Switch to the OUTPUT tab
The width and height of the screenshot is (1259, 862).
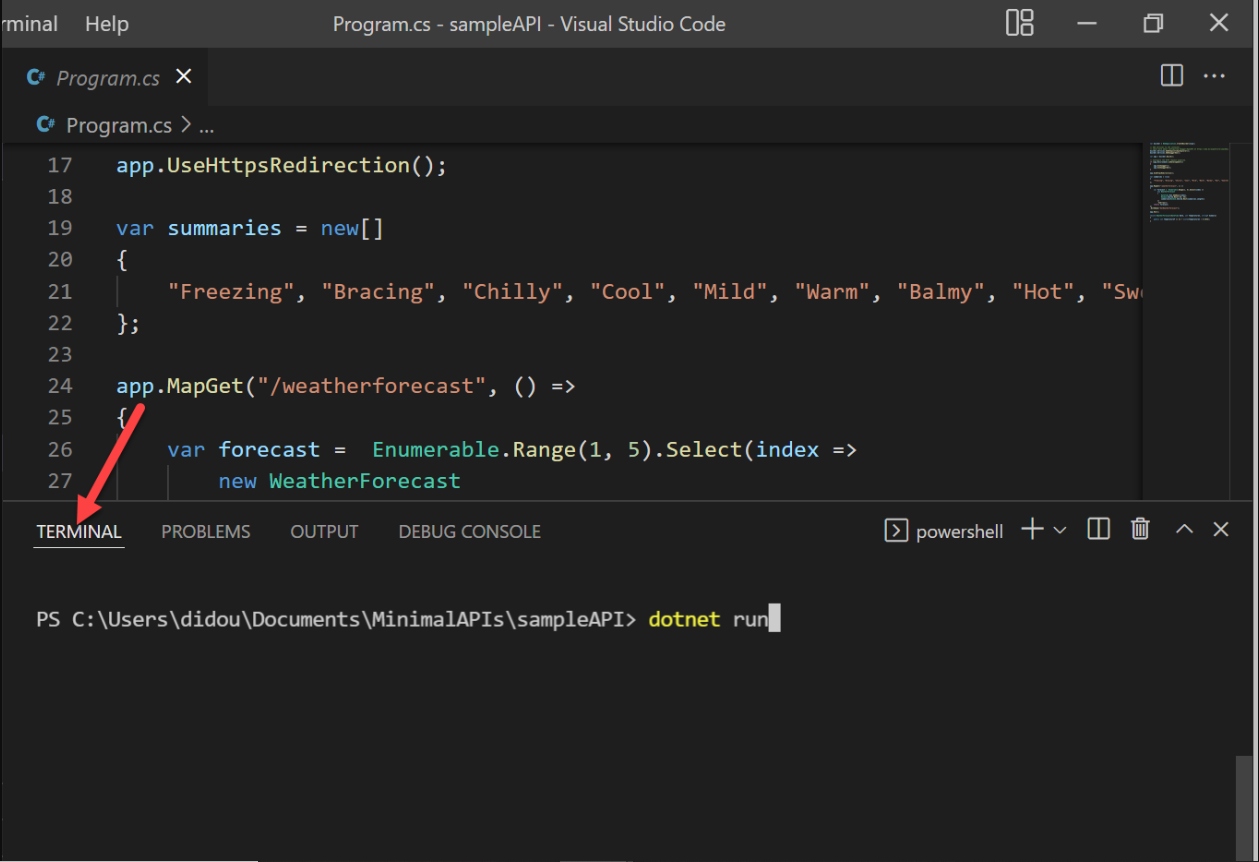(x=324, y=532)
